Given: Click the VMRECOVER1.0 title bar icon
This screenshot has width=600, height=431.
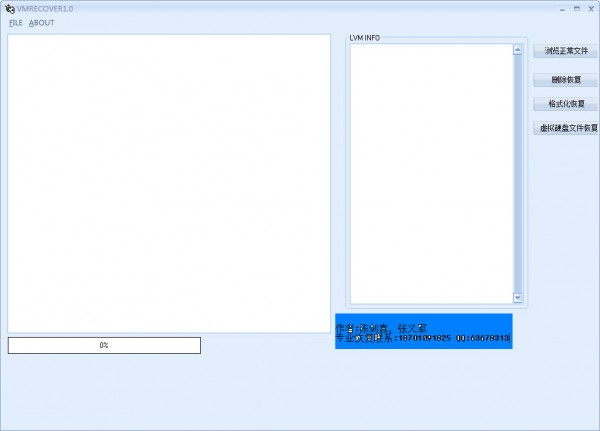Looking at the screenshot, I should point(10,8).
